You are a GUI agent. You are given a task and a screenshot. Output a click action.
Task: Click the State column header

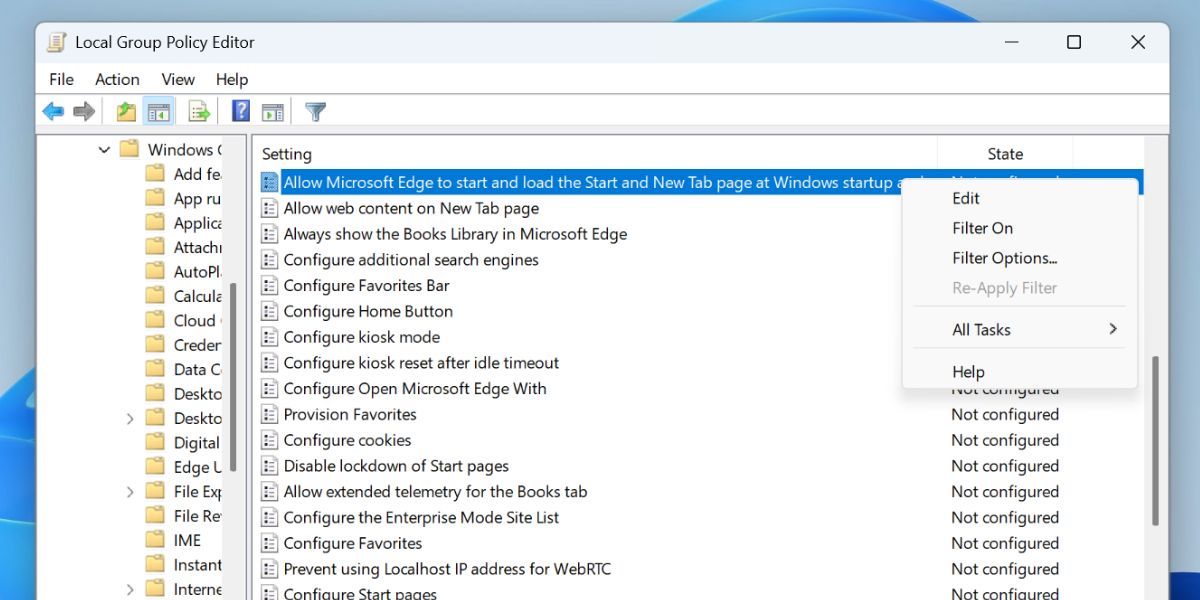click(x=1004, y=153)
